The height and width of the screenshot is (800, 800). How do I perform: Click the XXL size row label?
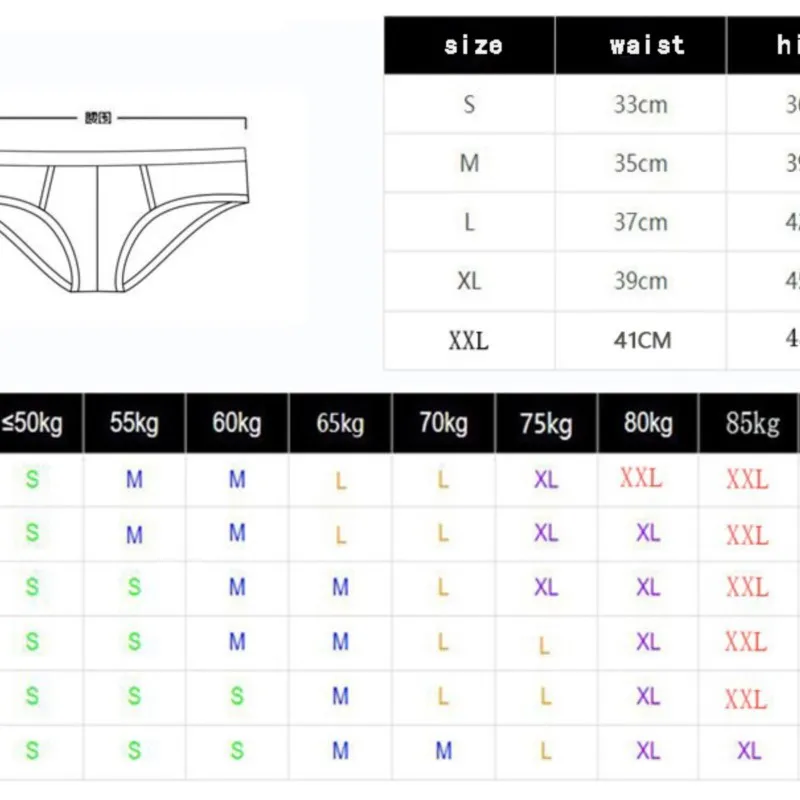tap(469, 340)
